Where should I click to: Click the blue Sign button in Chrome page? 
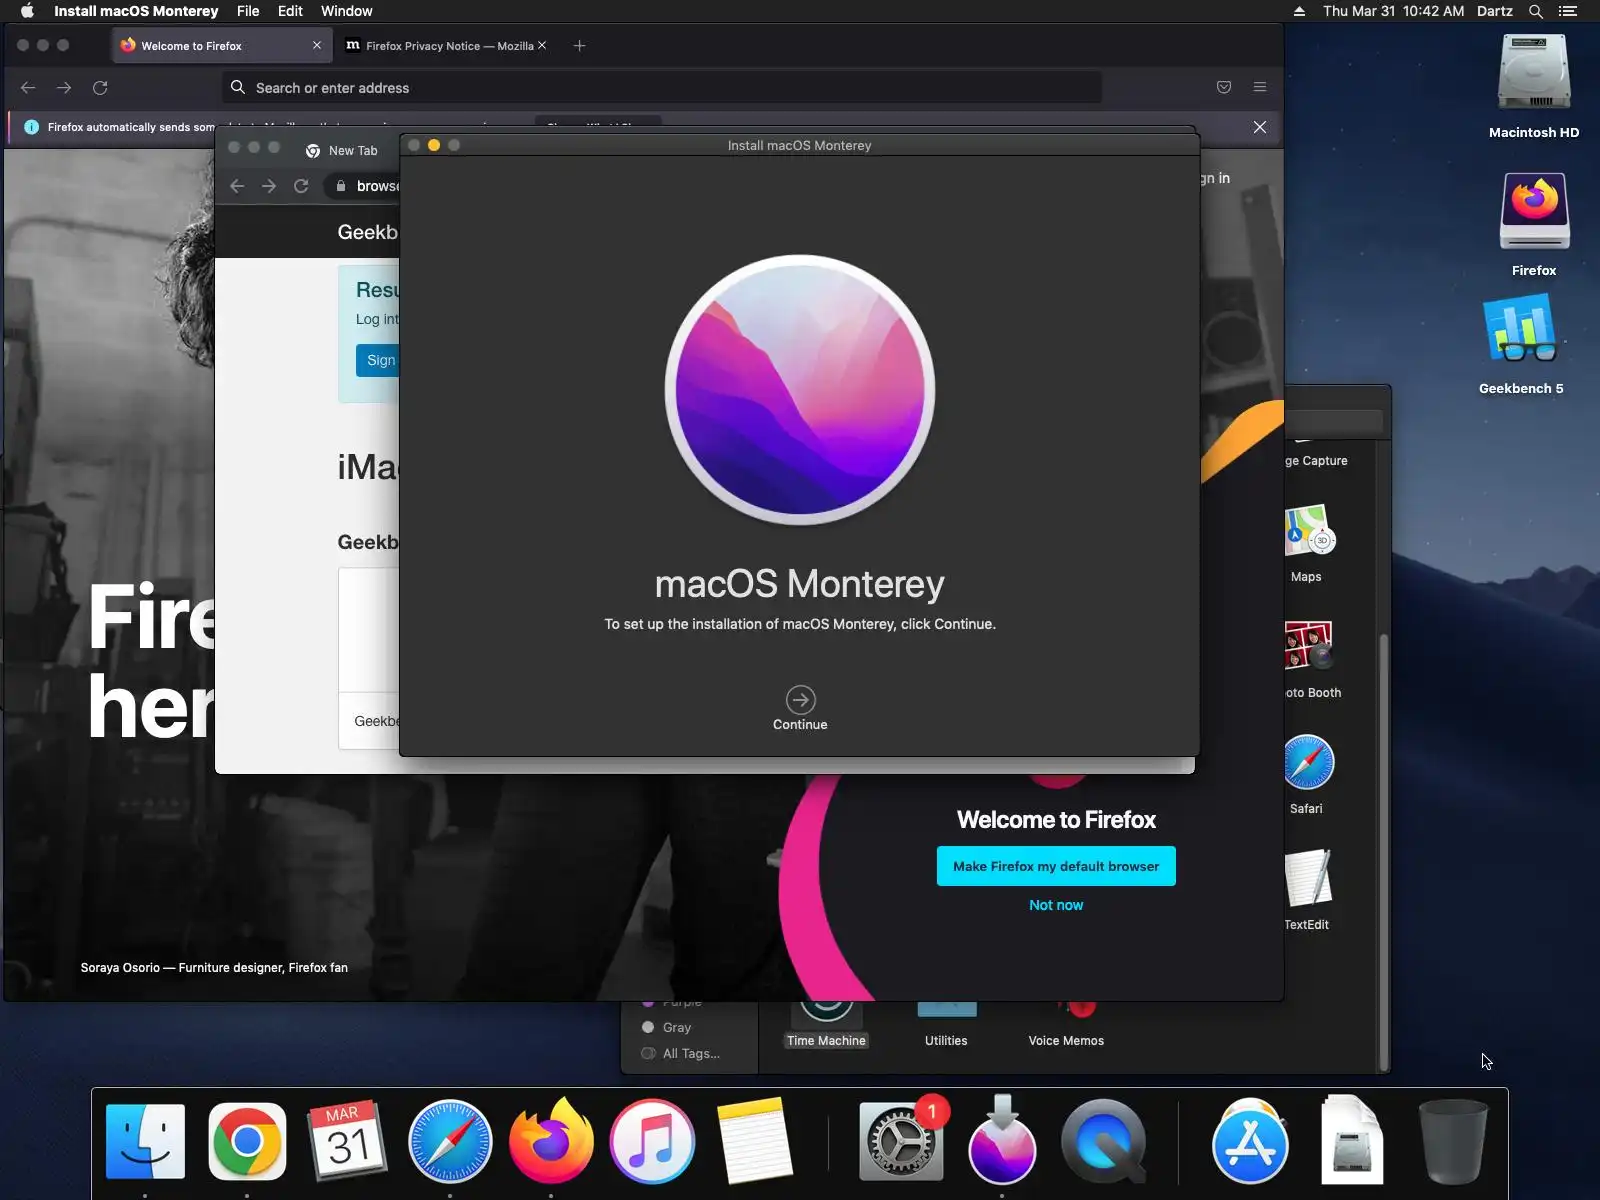coord(378,360)
